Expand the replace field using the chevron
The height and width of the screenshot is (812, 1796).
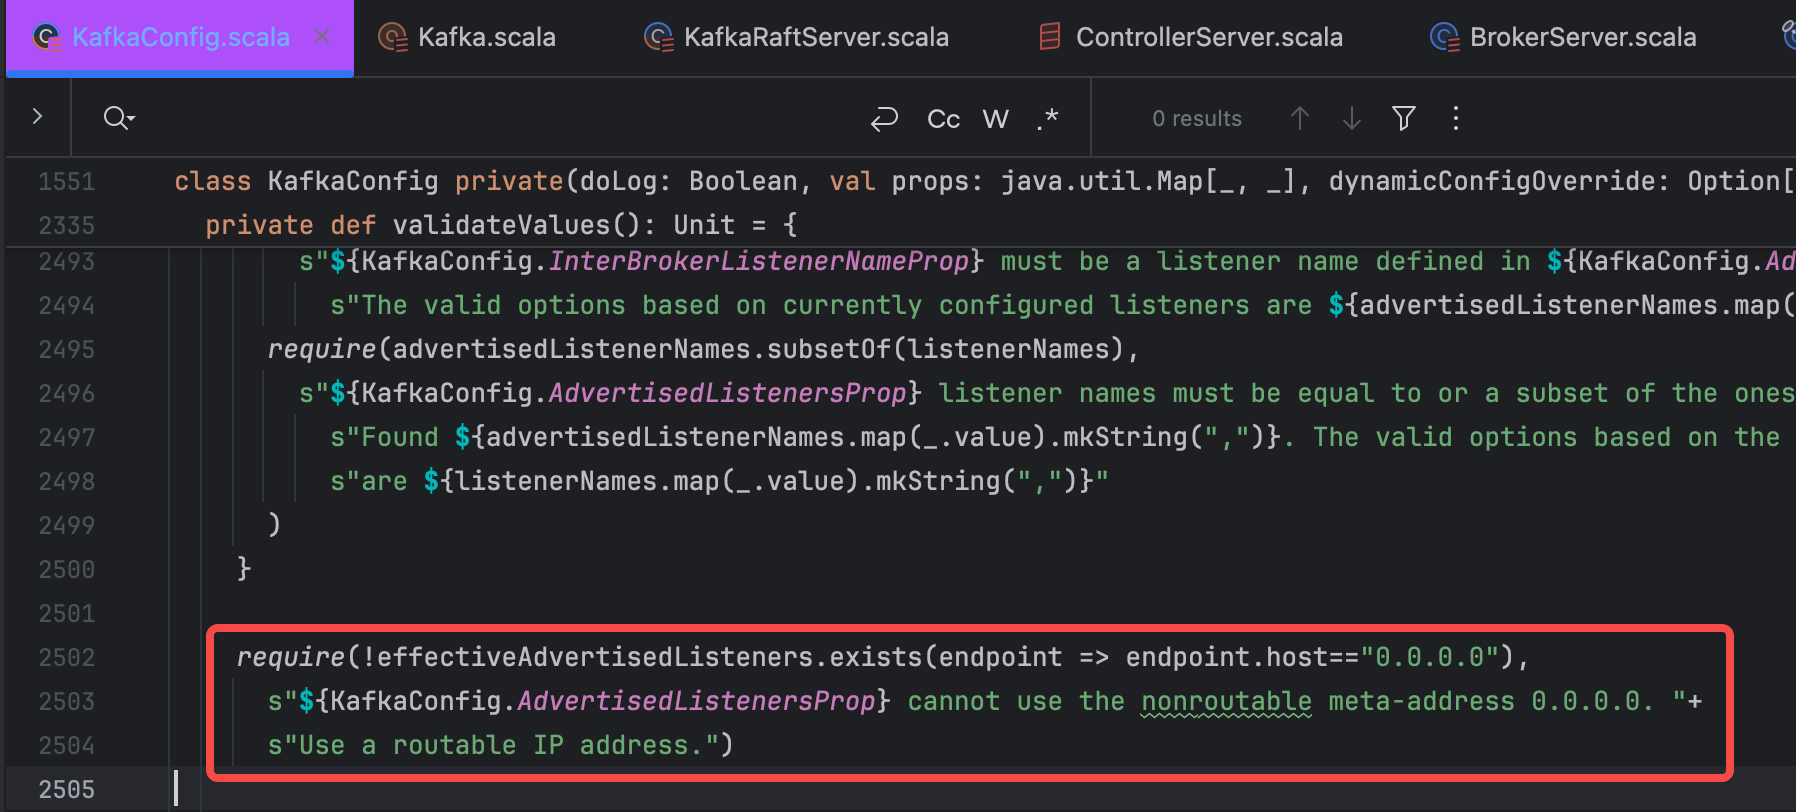(x=37, y=117)
